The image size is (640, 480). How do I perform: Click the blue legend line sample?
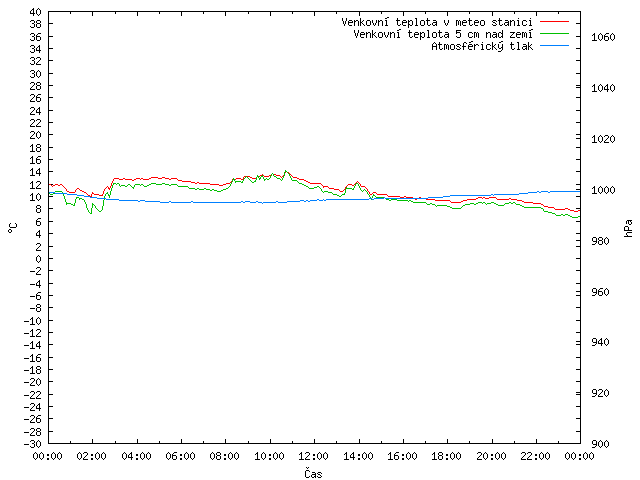(x=554, y=46)
